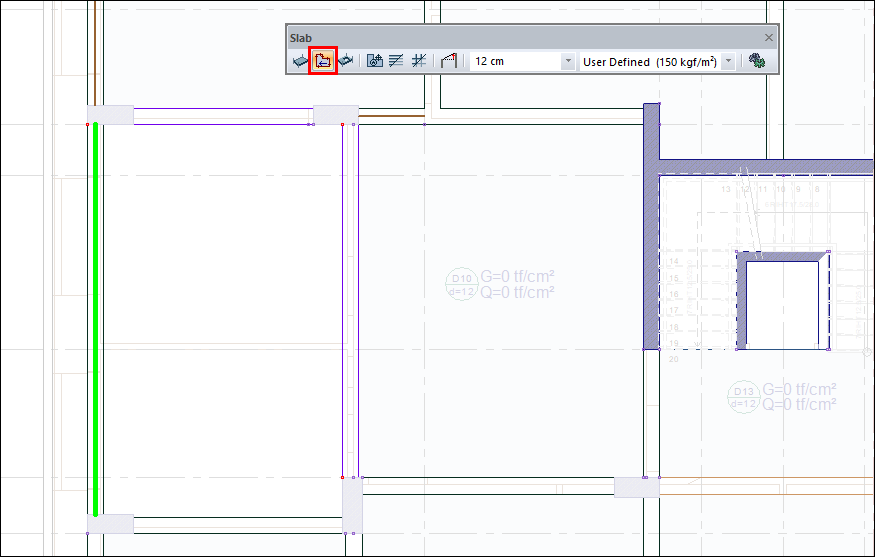Close the Slab toolbar
Viewport: 875px width, 557px height.
[768, 38]
